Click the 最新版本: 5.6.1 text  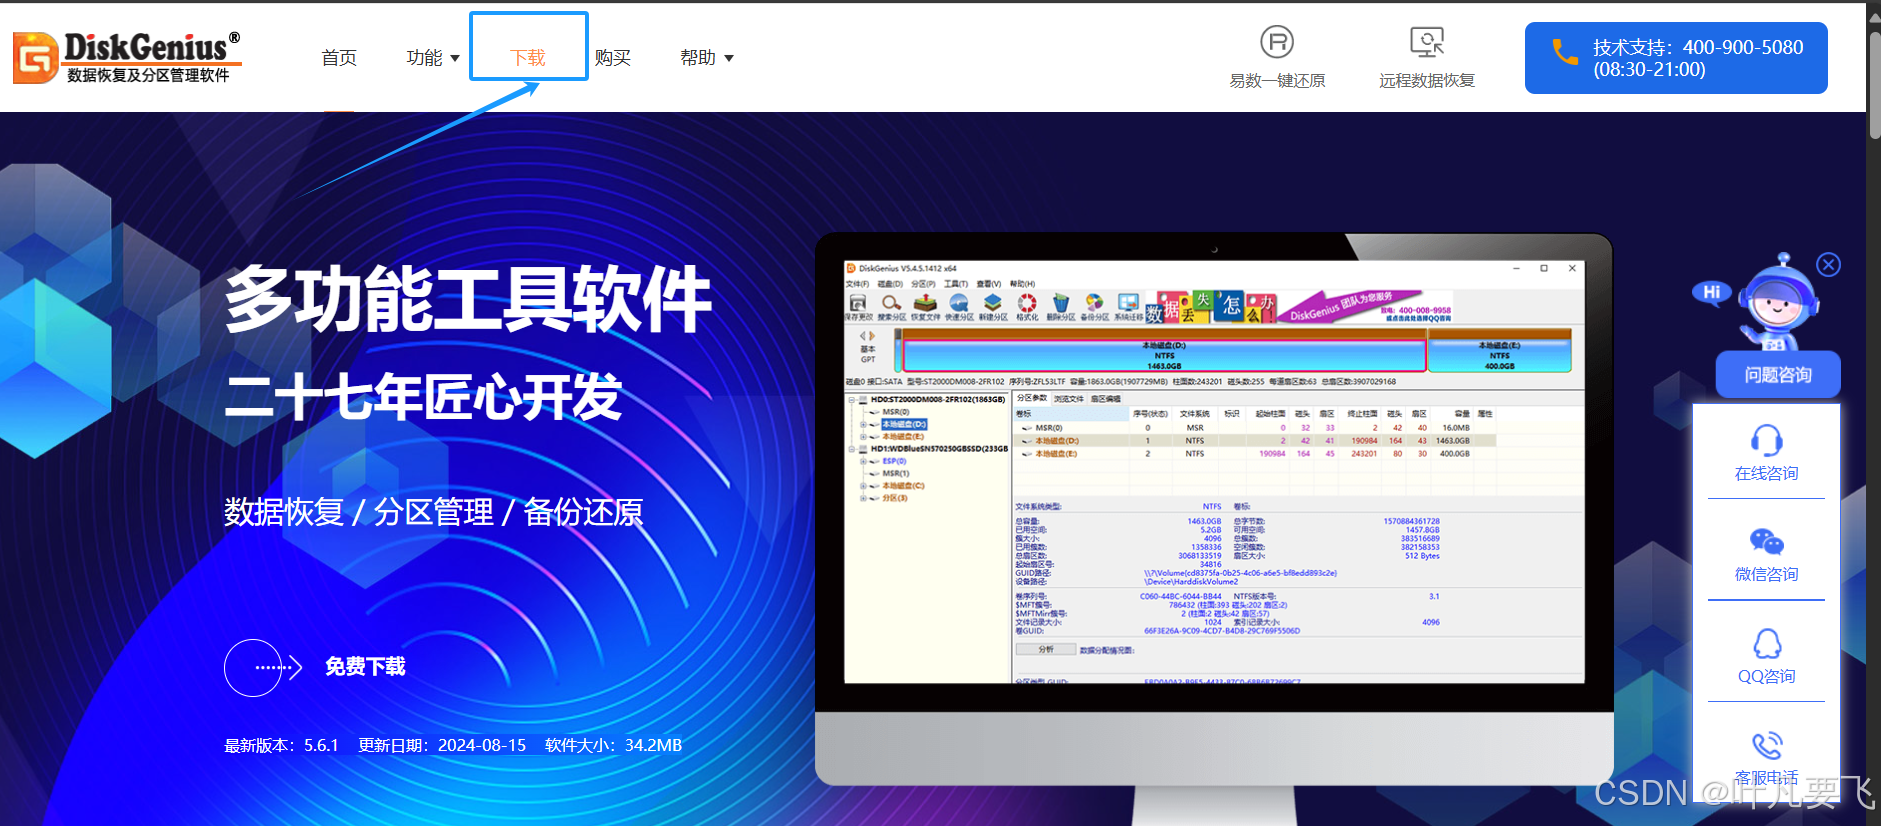pyautogui.click(x=281, y=745)
